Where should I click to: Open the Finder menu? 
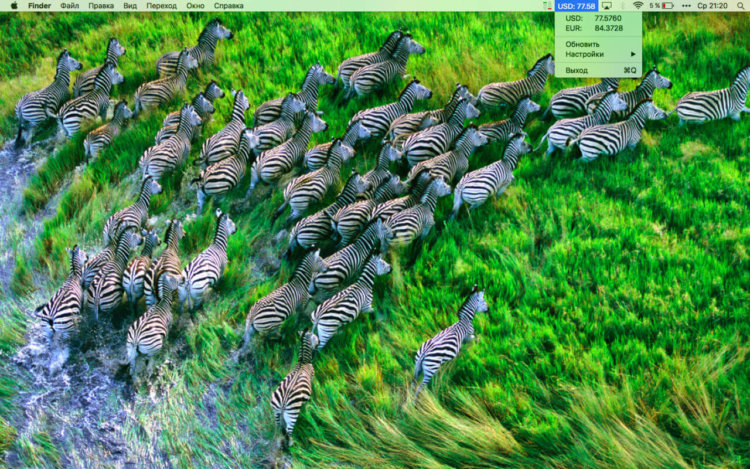[x=39, y=5]
